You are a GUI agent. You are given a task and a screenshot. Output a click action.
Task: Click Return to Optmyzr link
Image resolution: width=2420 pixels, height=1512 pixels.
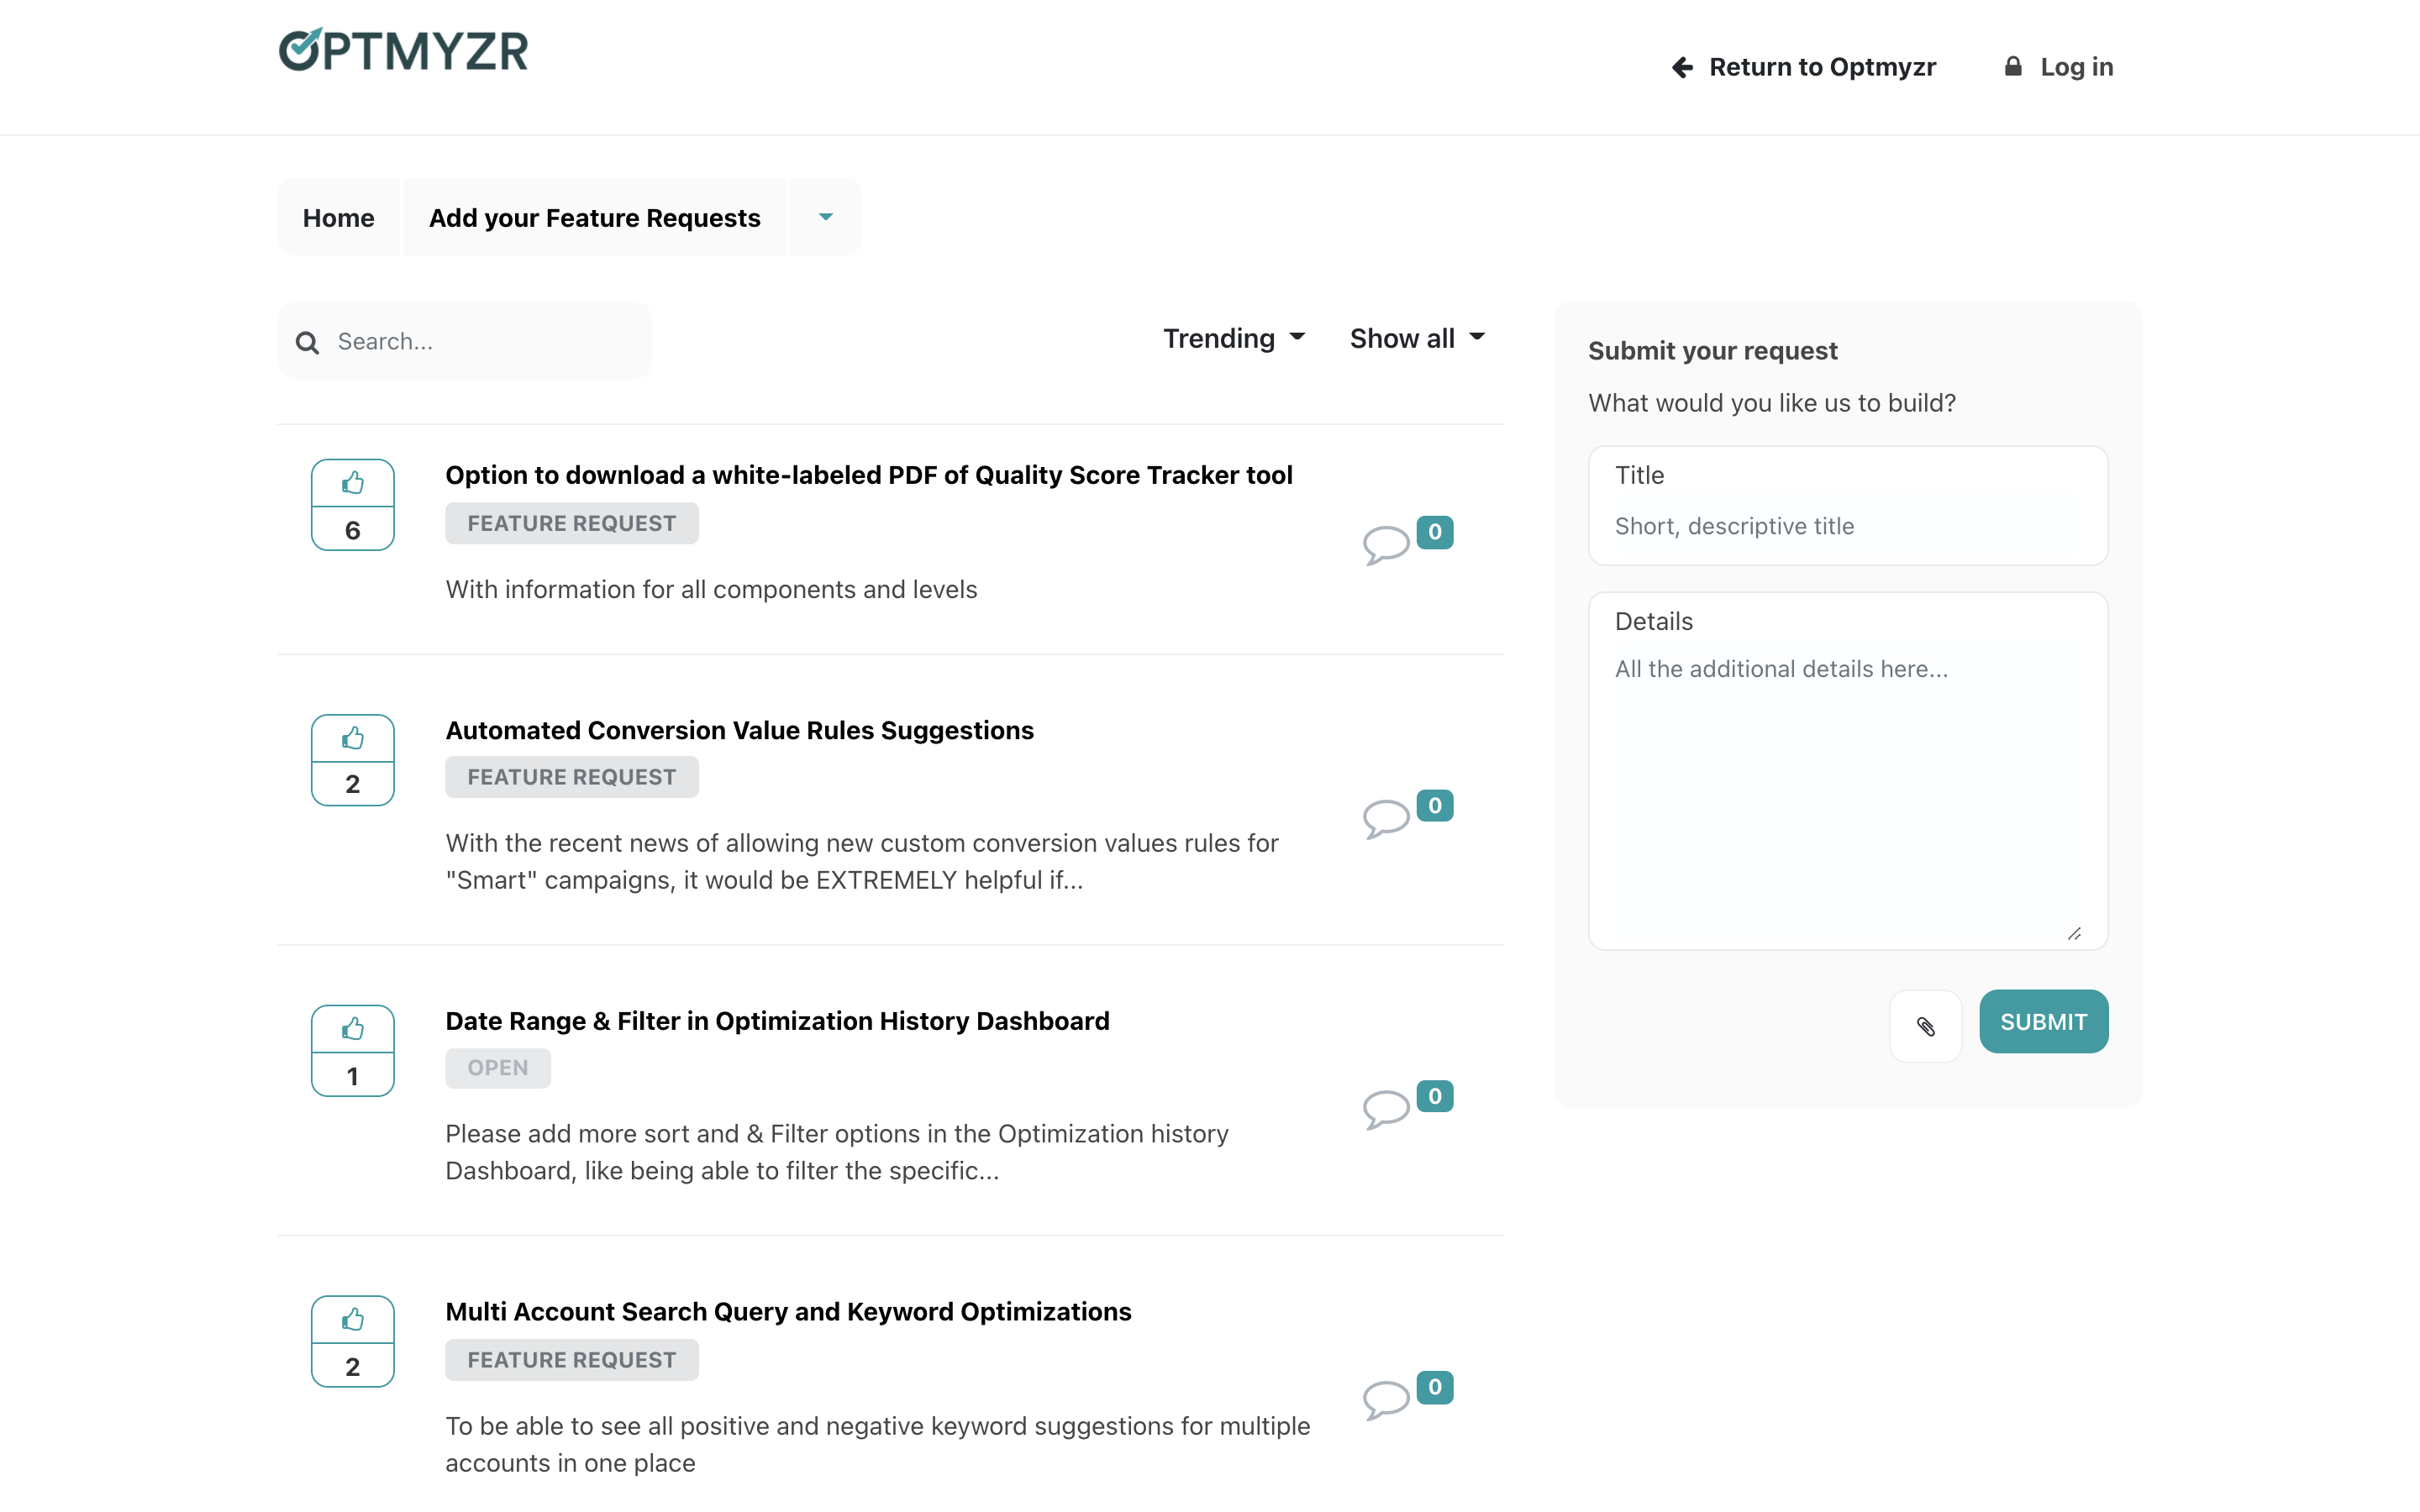tap(1803, 67)
